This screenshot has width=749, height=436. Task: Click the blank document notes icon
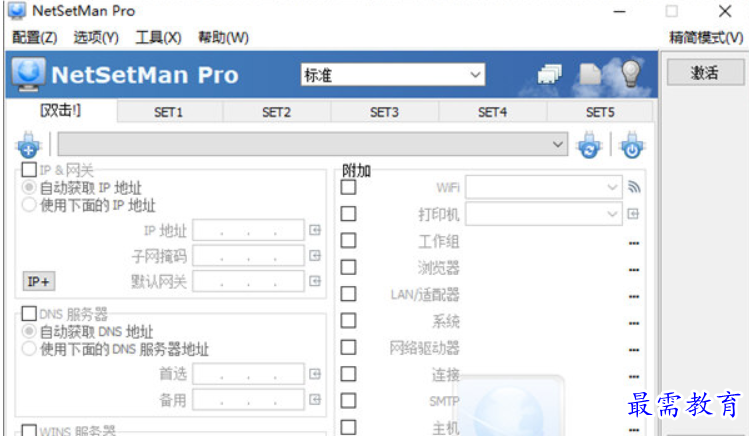tap(590, 74)
